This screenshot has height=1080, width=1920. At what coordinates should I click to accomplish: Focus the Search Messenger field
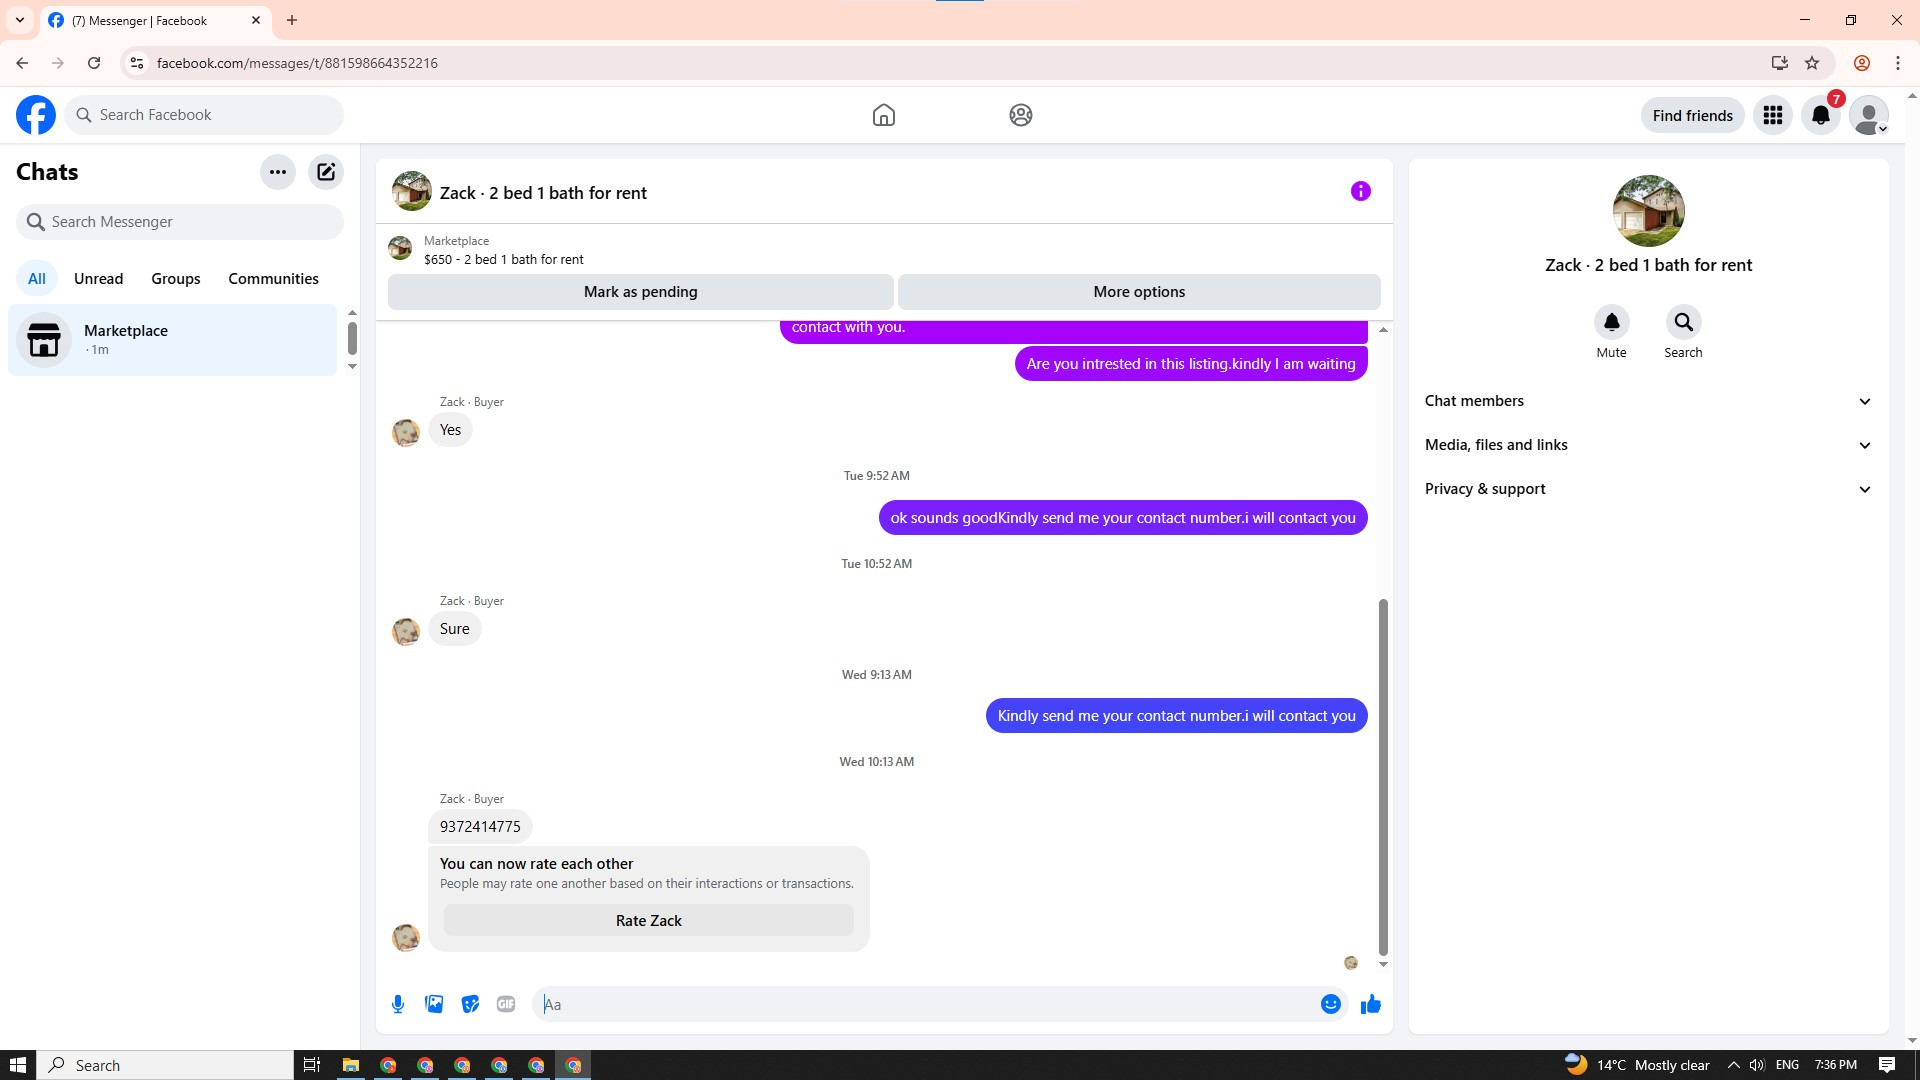coord(180,222)
